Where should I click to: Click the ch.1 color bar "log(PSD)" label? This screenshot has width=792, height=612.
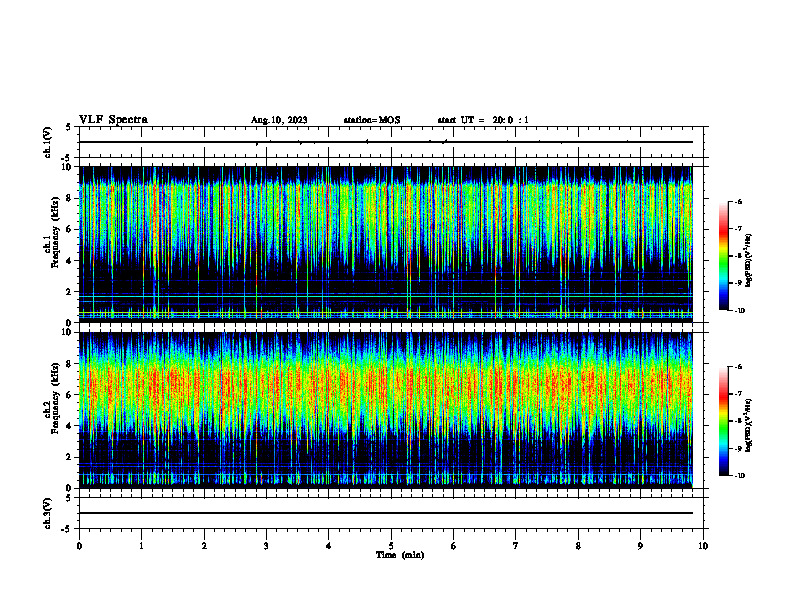(x=749, y=260)
